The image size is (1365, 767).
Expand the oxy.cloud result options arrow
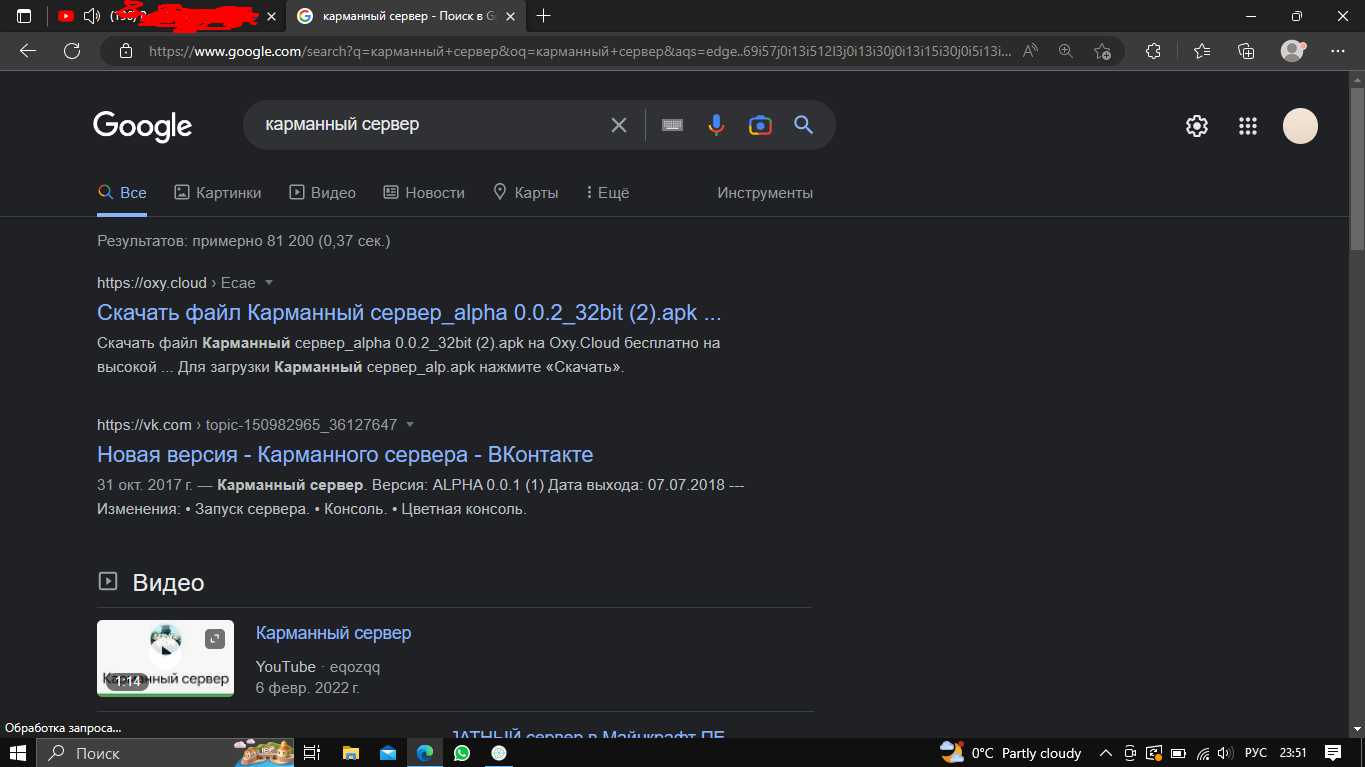coord(268,283)
